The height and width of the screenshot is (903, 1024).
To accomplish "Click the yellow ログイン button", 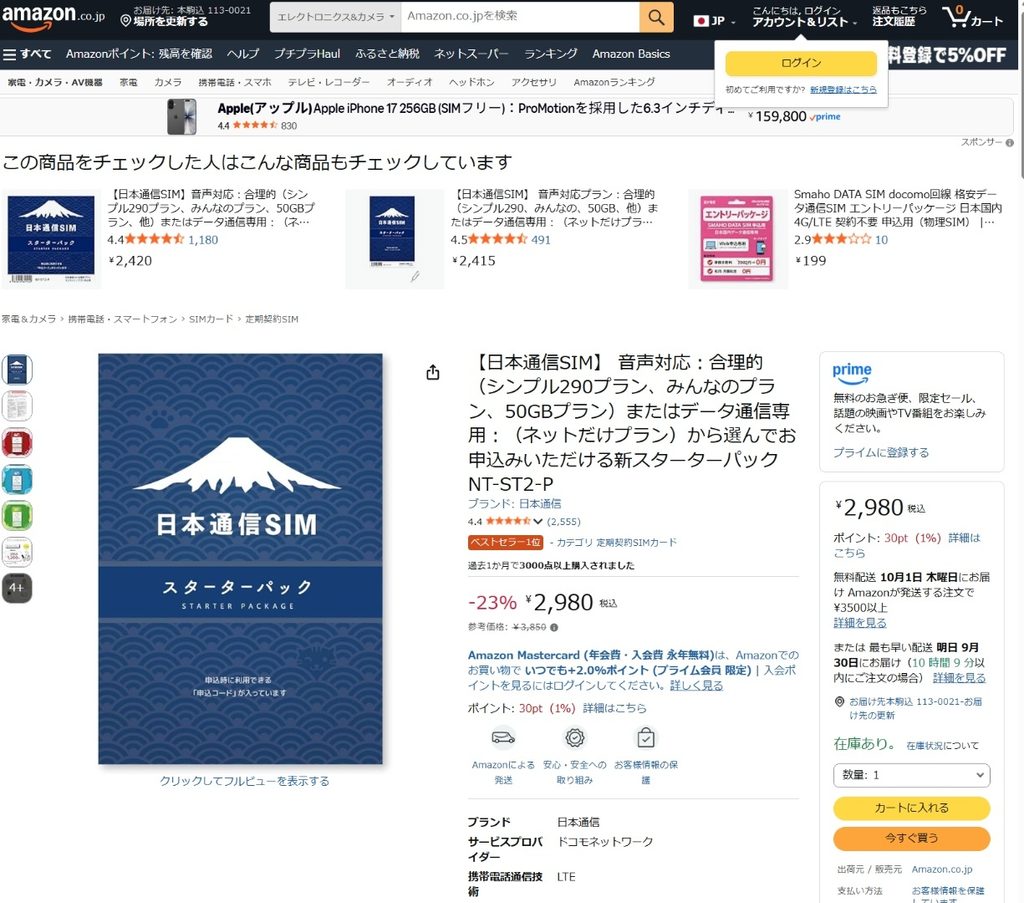I will (x=801, y=63).
